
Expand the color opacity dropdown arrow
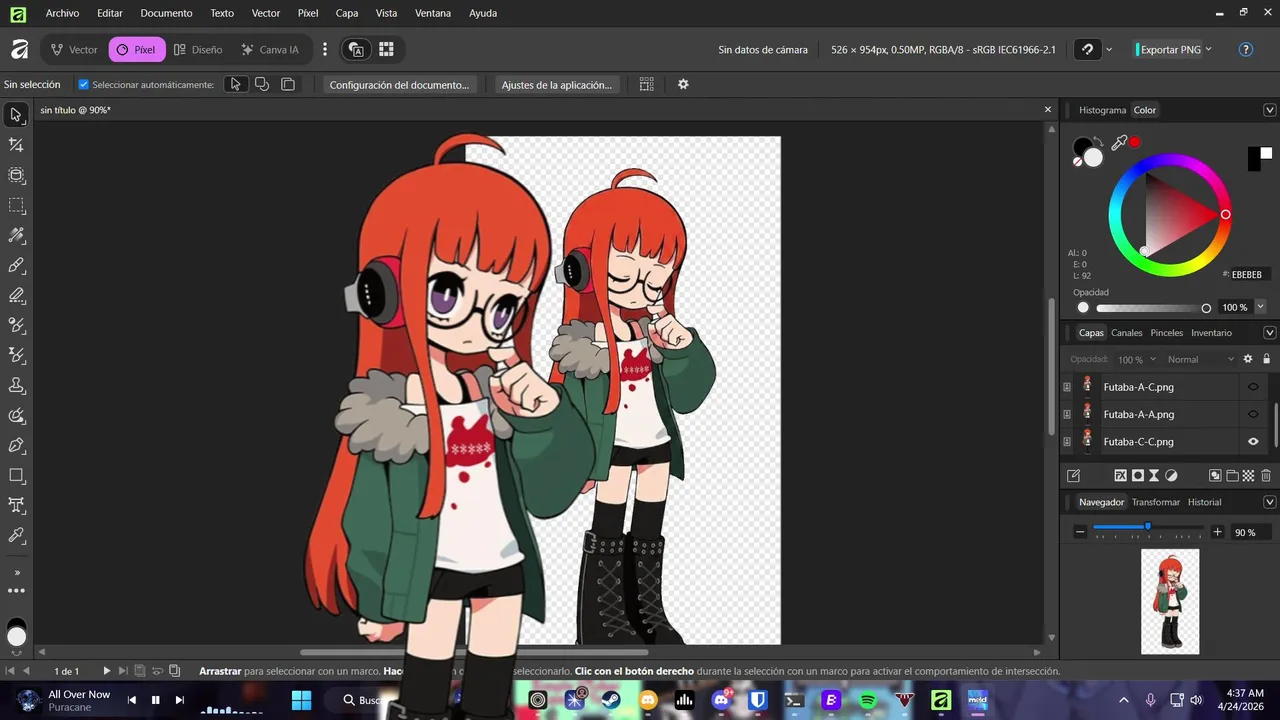coord(1261,307)
